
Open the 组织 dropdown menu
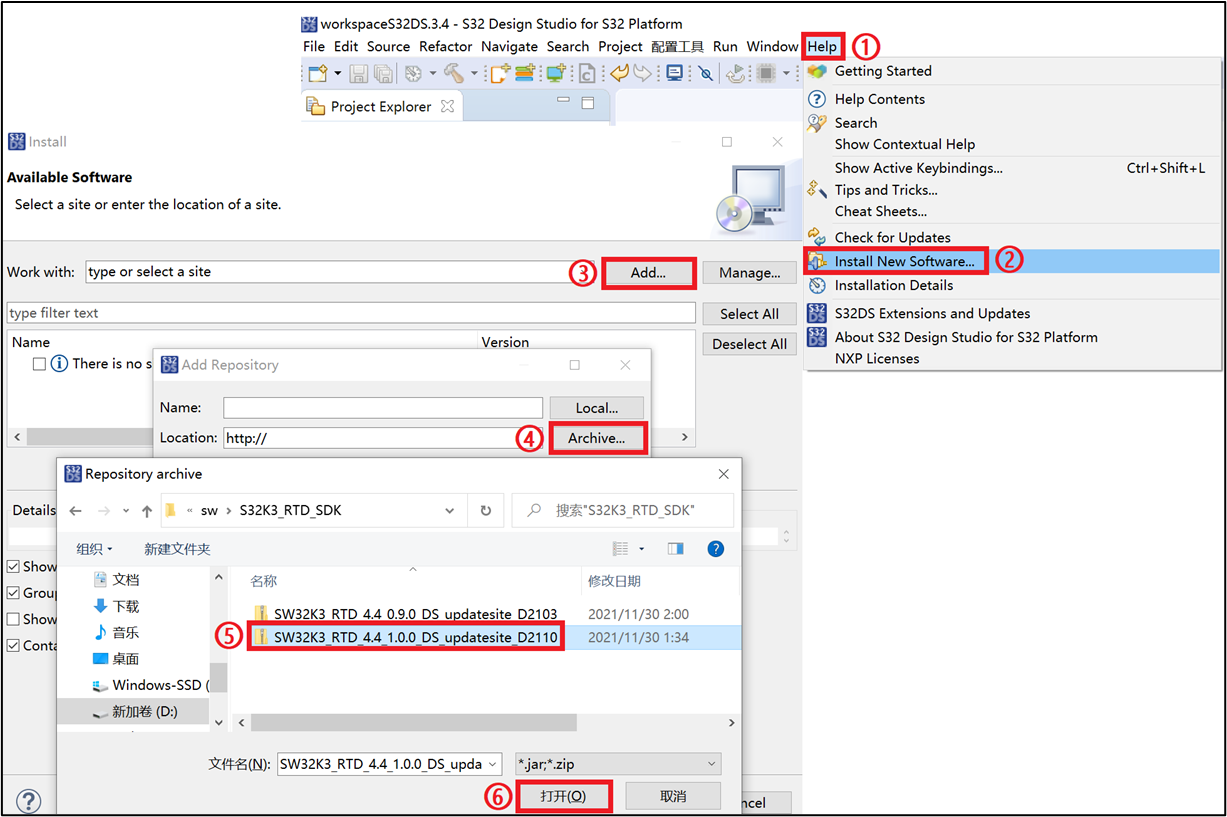[x=95, y=549]
